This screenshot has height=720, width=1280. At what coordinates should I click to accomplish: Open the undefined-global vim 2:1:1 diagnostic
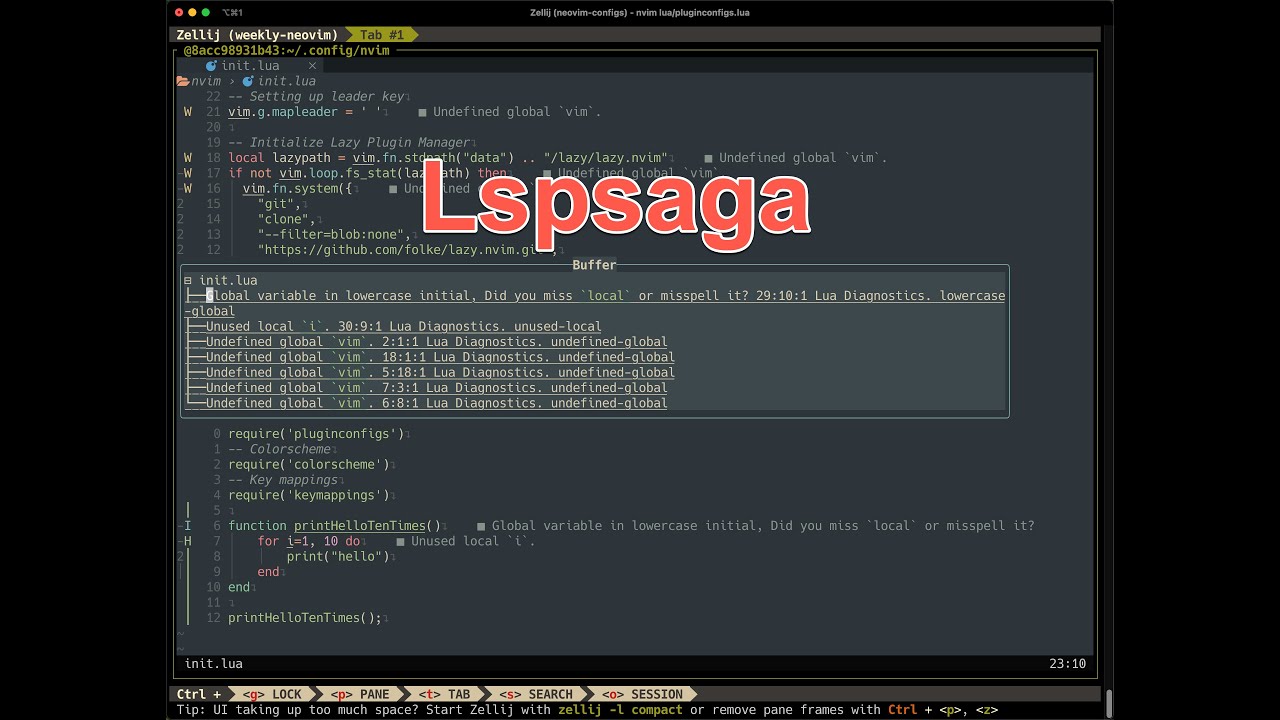436,342
